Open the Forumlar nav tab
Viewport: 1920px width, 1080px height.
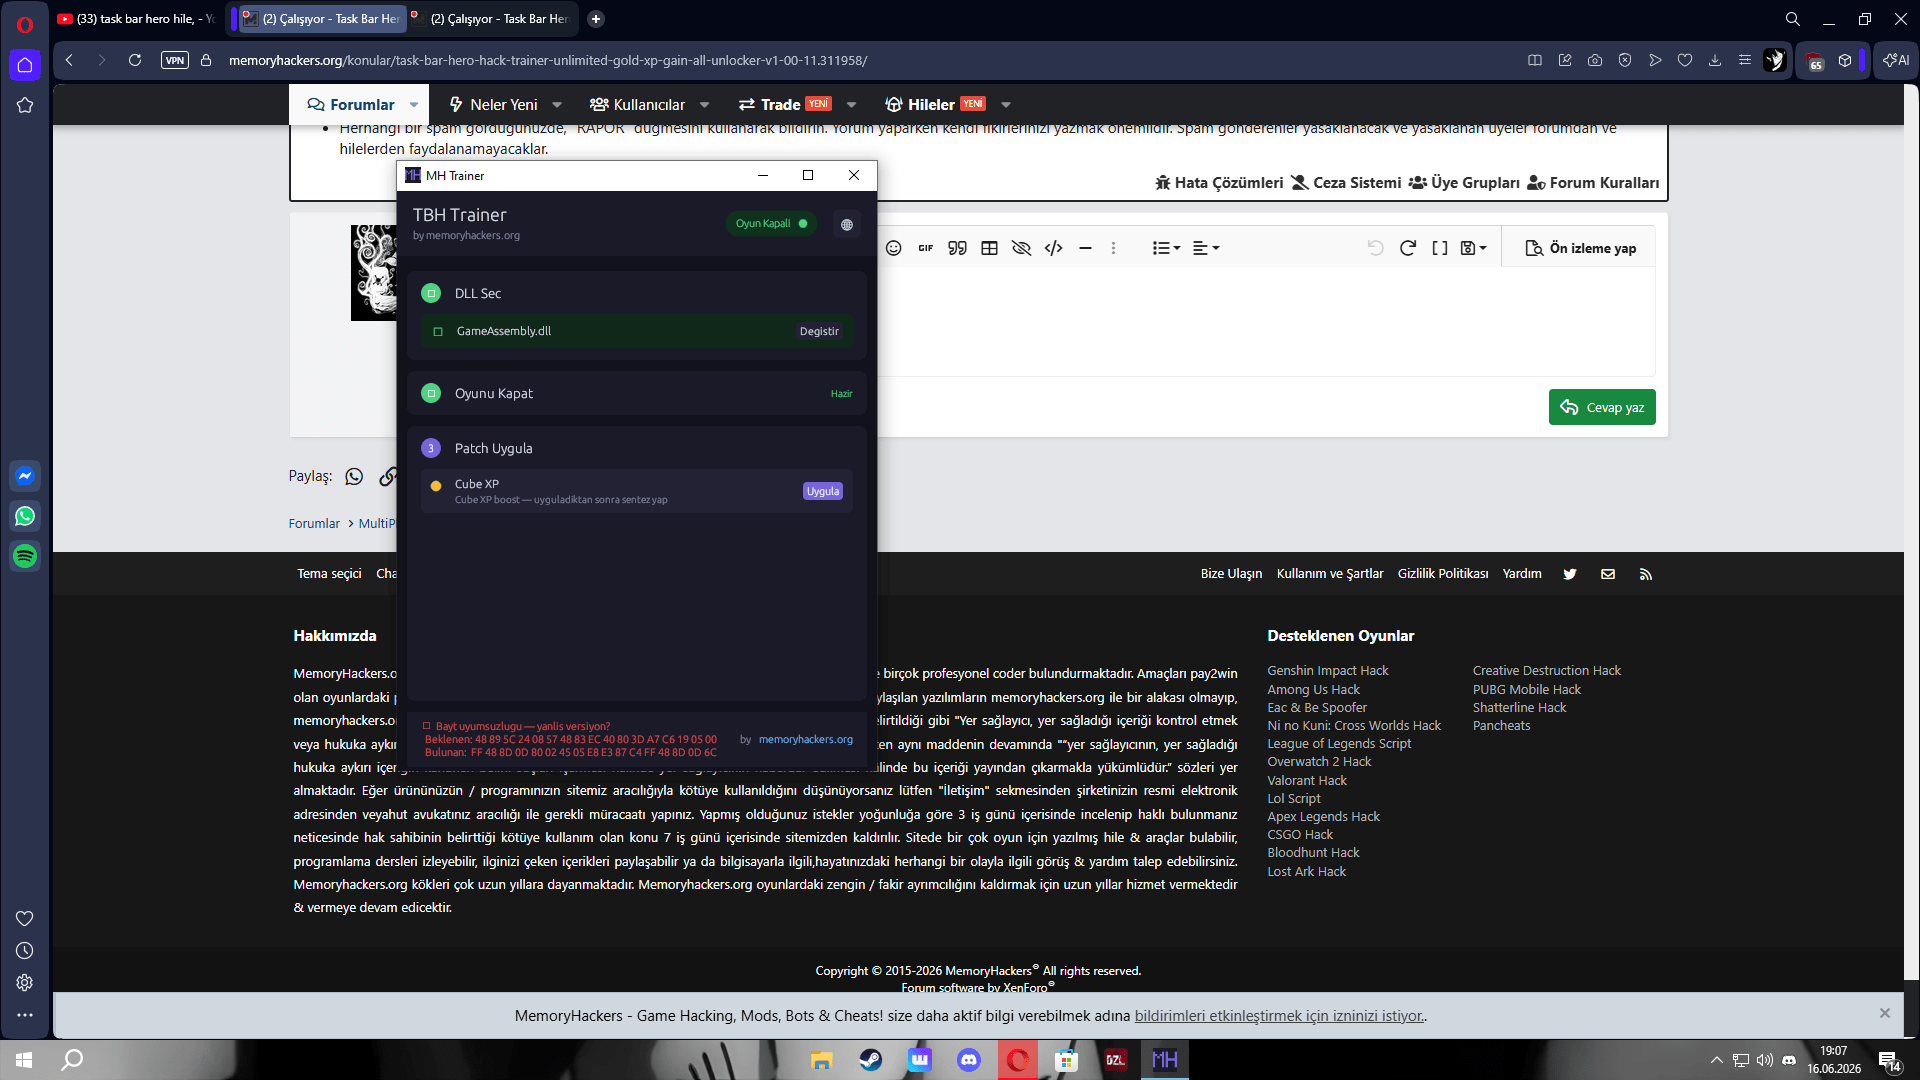[x=351, y=104]
